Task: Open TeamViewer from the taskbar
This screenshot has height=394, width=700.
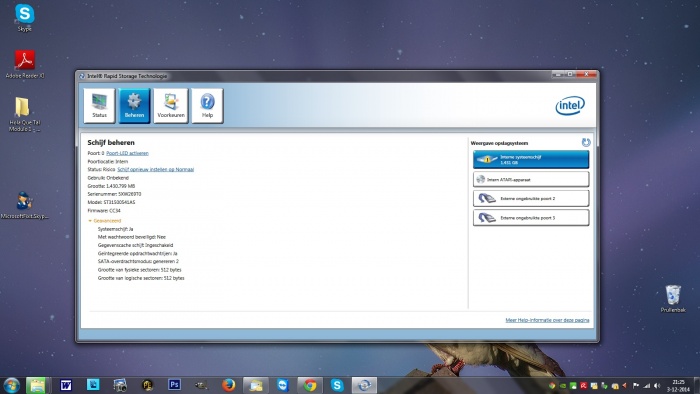Action: (x=283, y=385)
